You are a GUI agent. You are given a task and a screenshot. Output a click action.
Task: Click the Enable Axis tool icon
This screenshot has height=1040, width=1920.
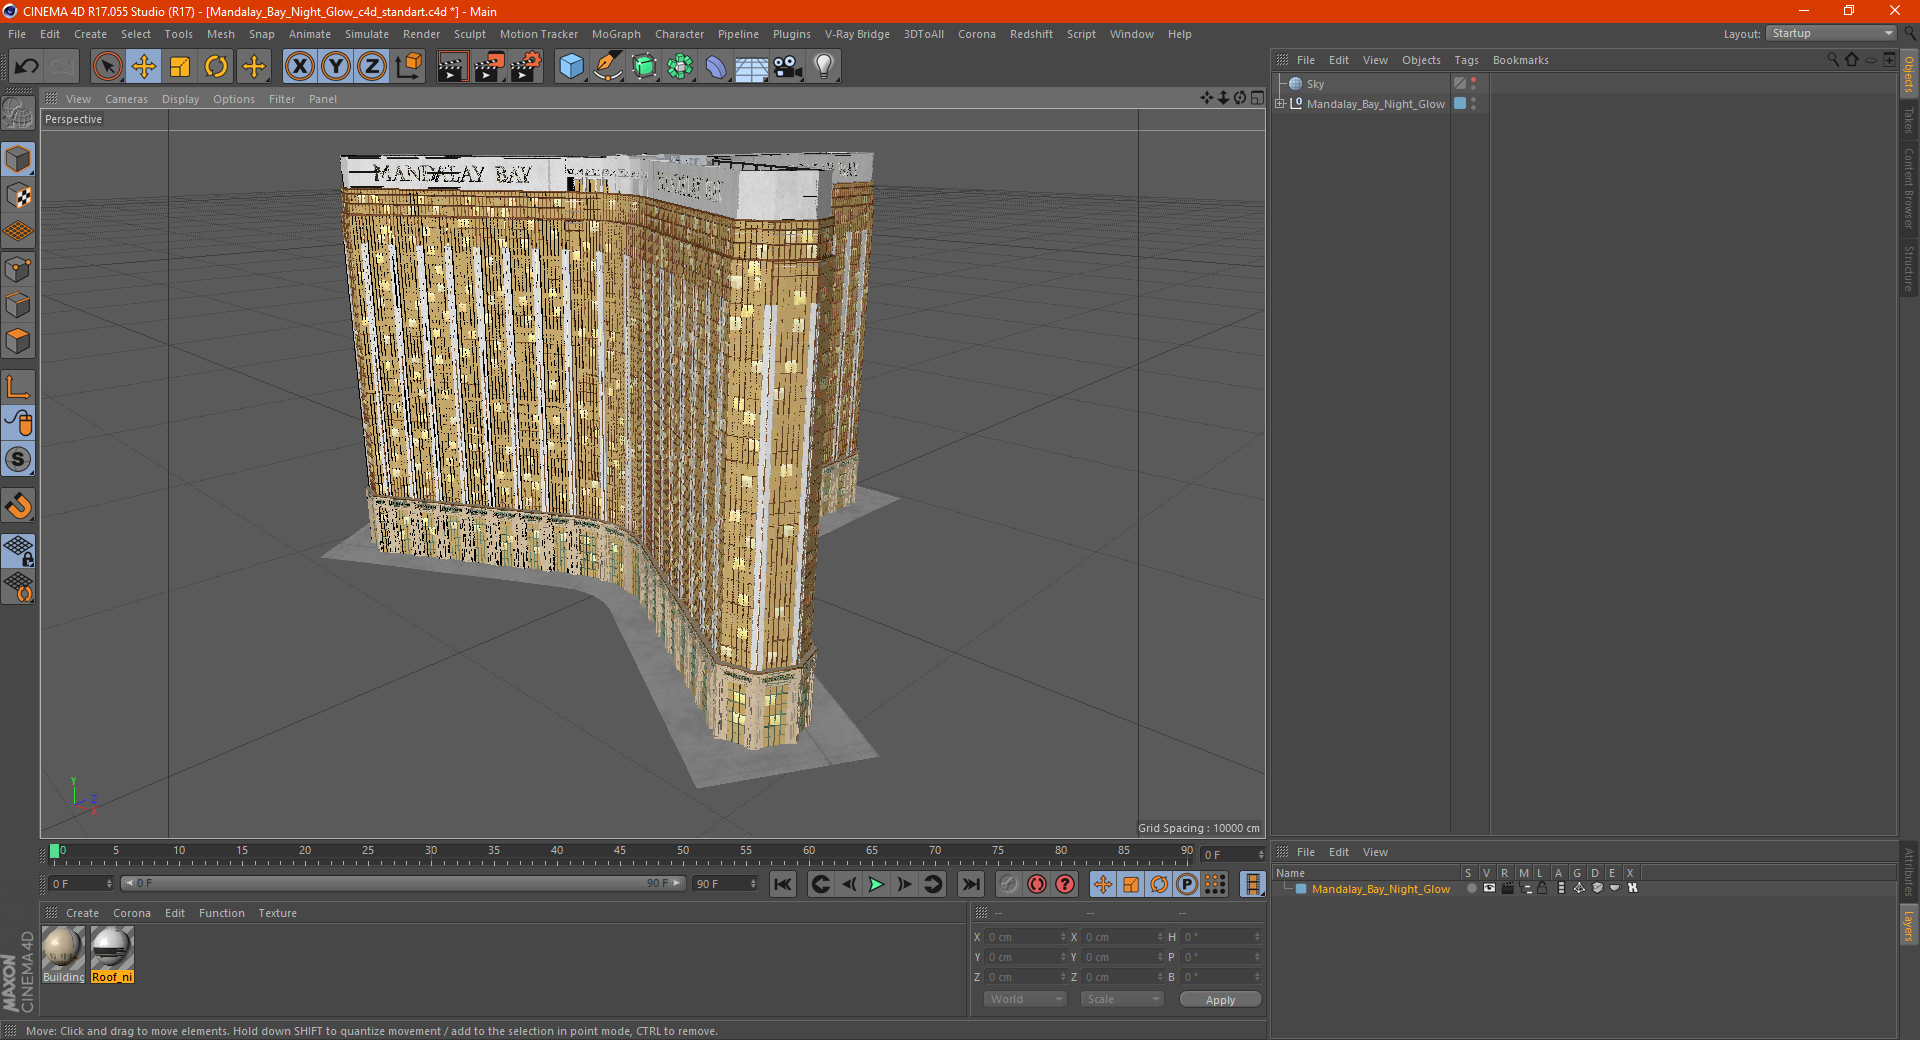[18, 387]
